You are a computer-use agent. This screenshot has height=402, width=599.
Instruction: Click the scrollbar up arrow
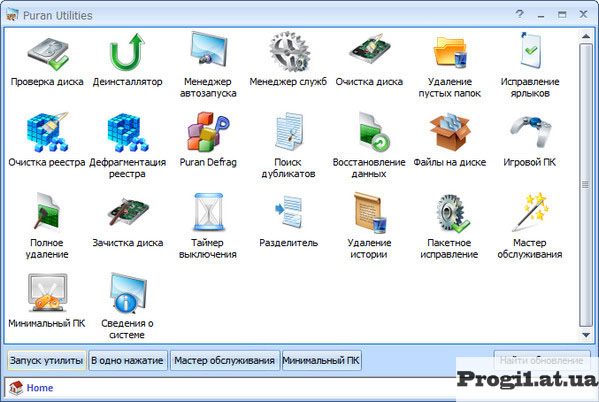coord(586,36)
